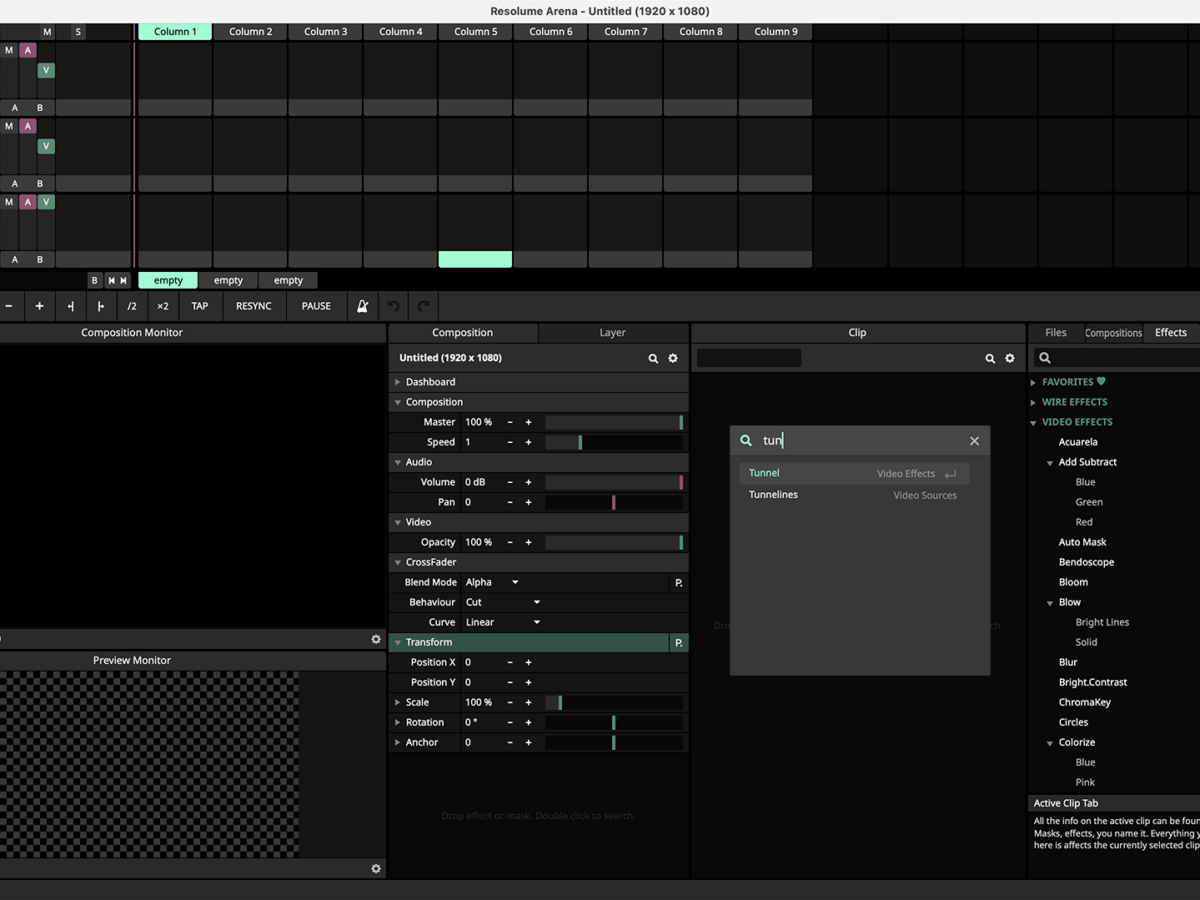This screenshot has width=1200, height=900.
Task: Click the undo arrow in transport bar
Action: (x=394, y=306)
